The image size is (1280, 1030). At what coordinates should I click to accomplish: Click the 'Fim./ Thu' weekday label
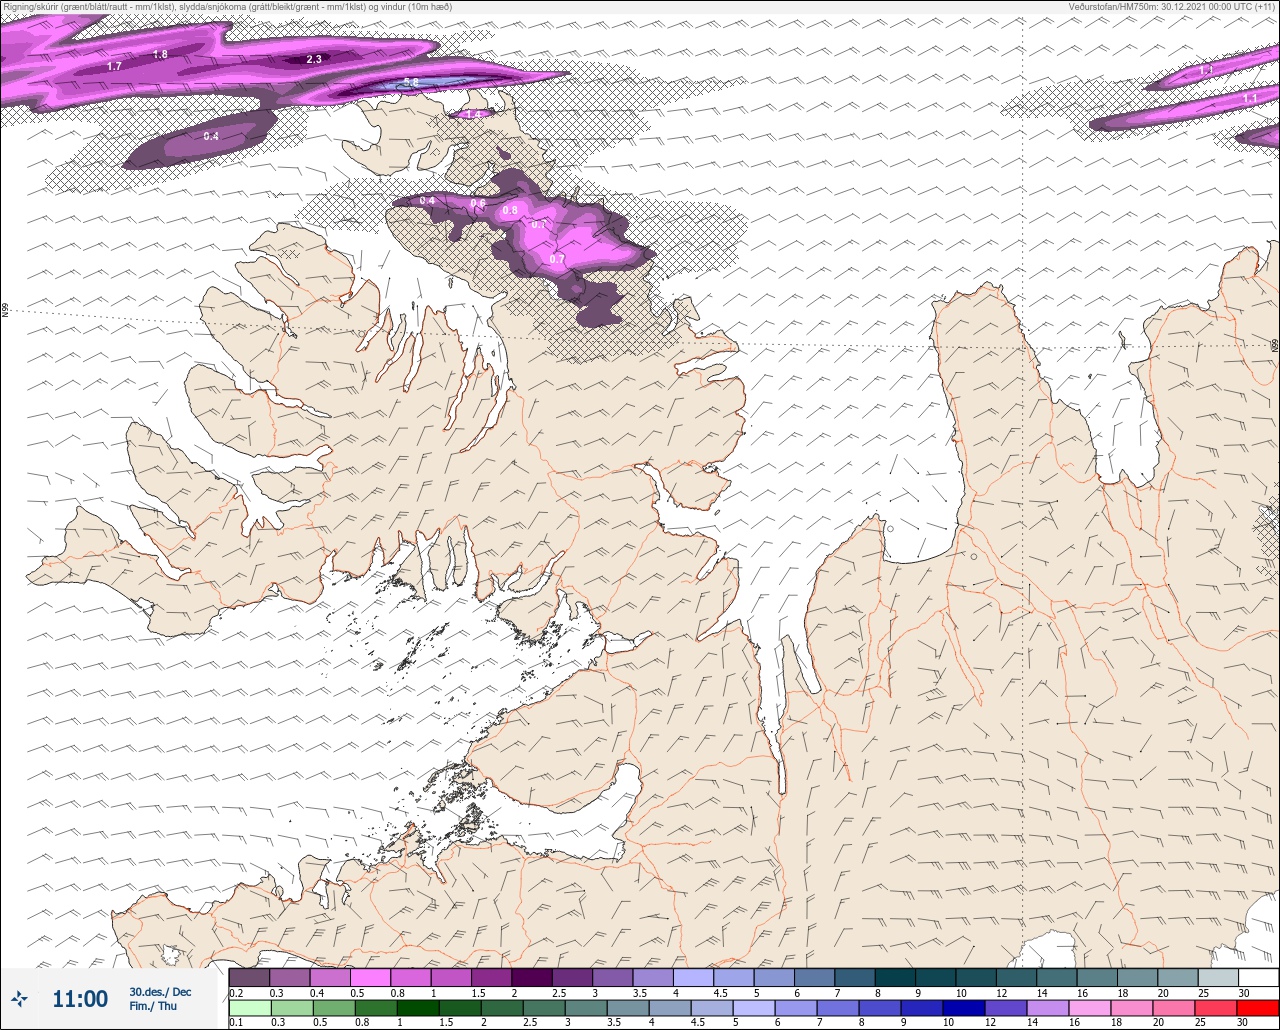[153, 1006]
